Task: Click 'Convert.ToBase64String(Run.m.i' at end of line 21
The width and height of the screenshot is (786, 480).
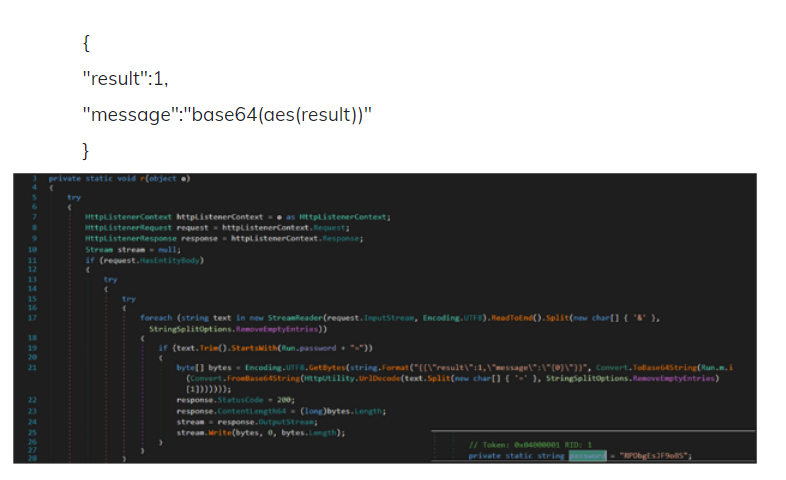Action: coord(664,368)
